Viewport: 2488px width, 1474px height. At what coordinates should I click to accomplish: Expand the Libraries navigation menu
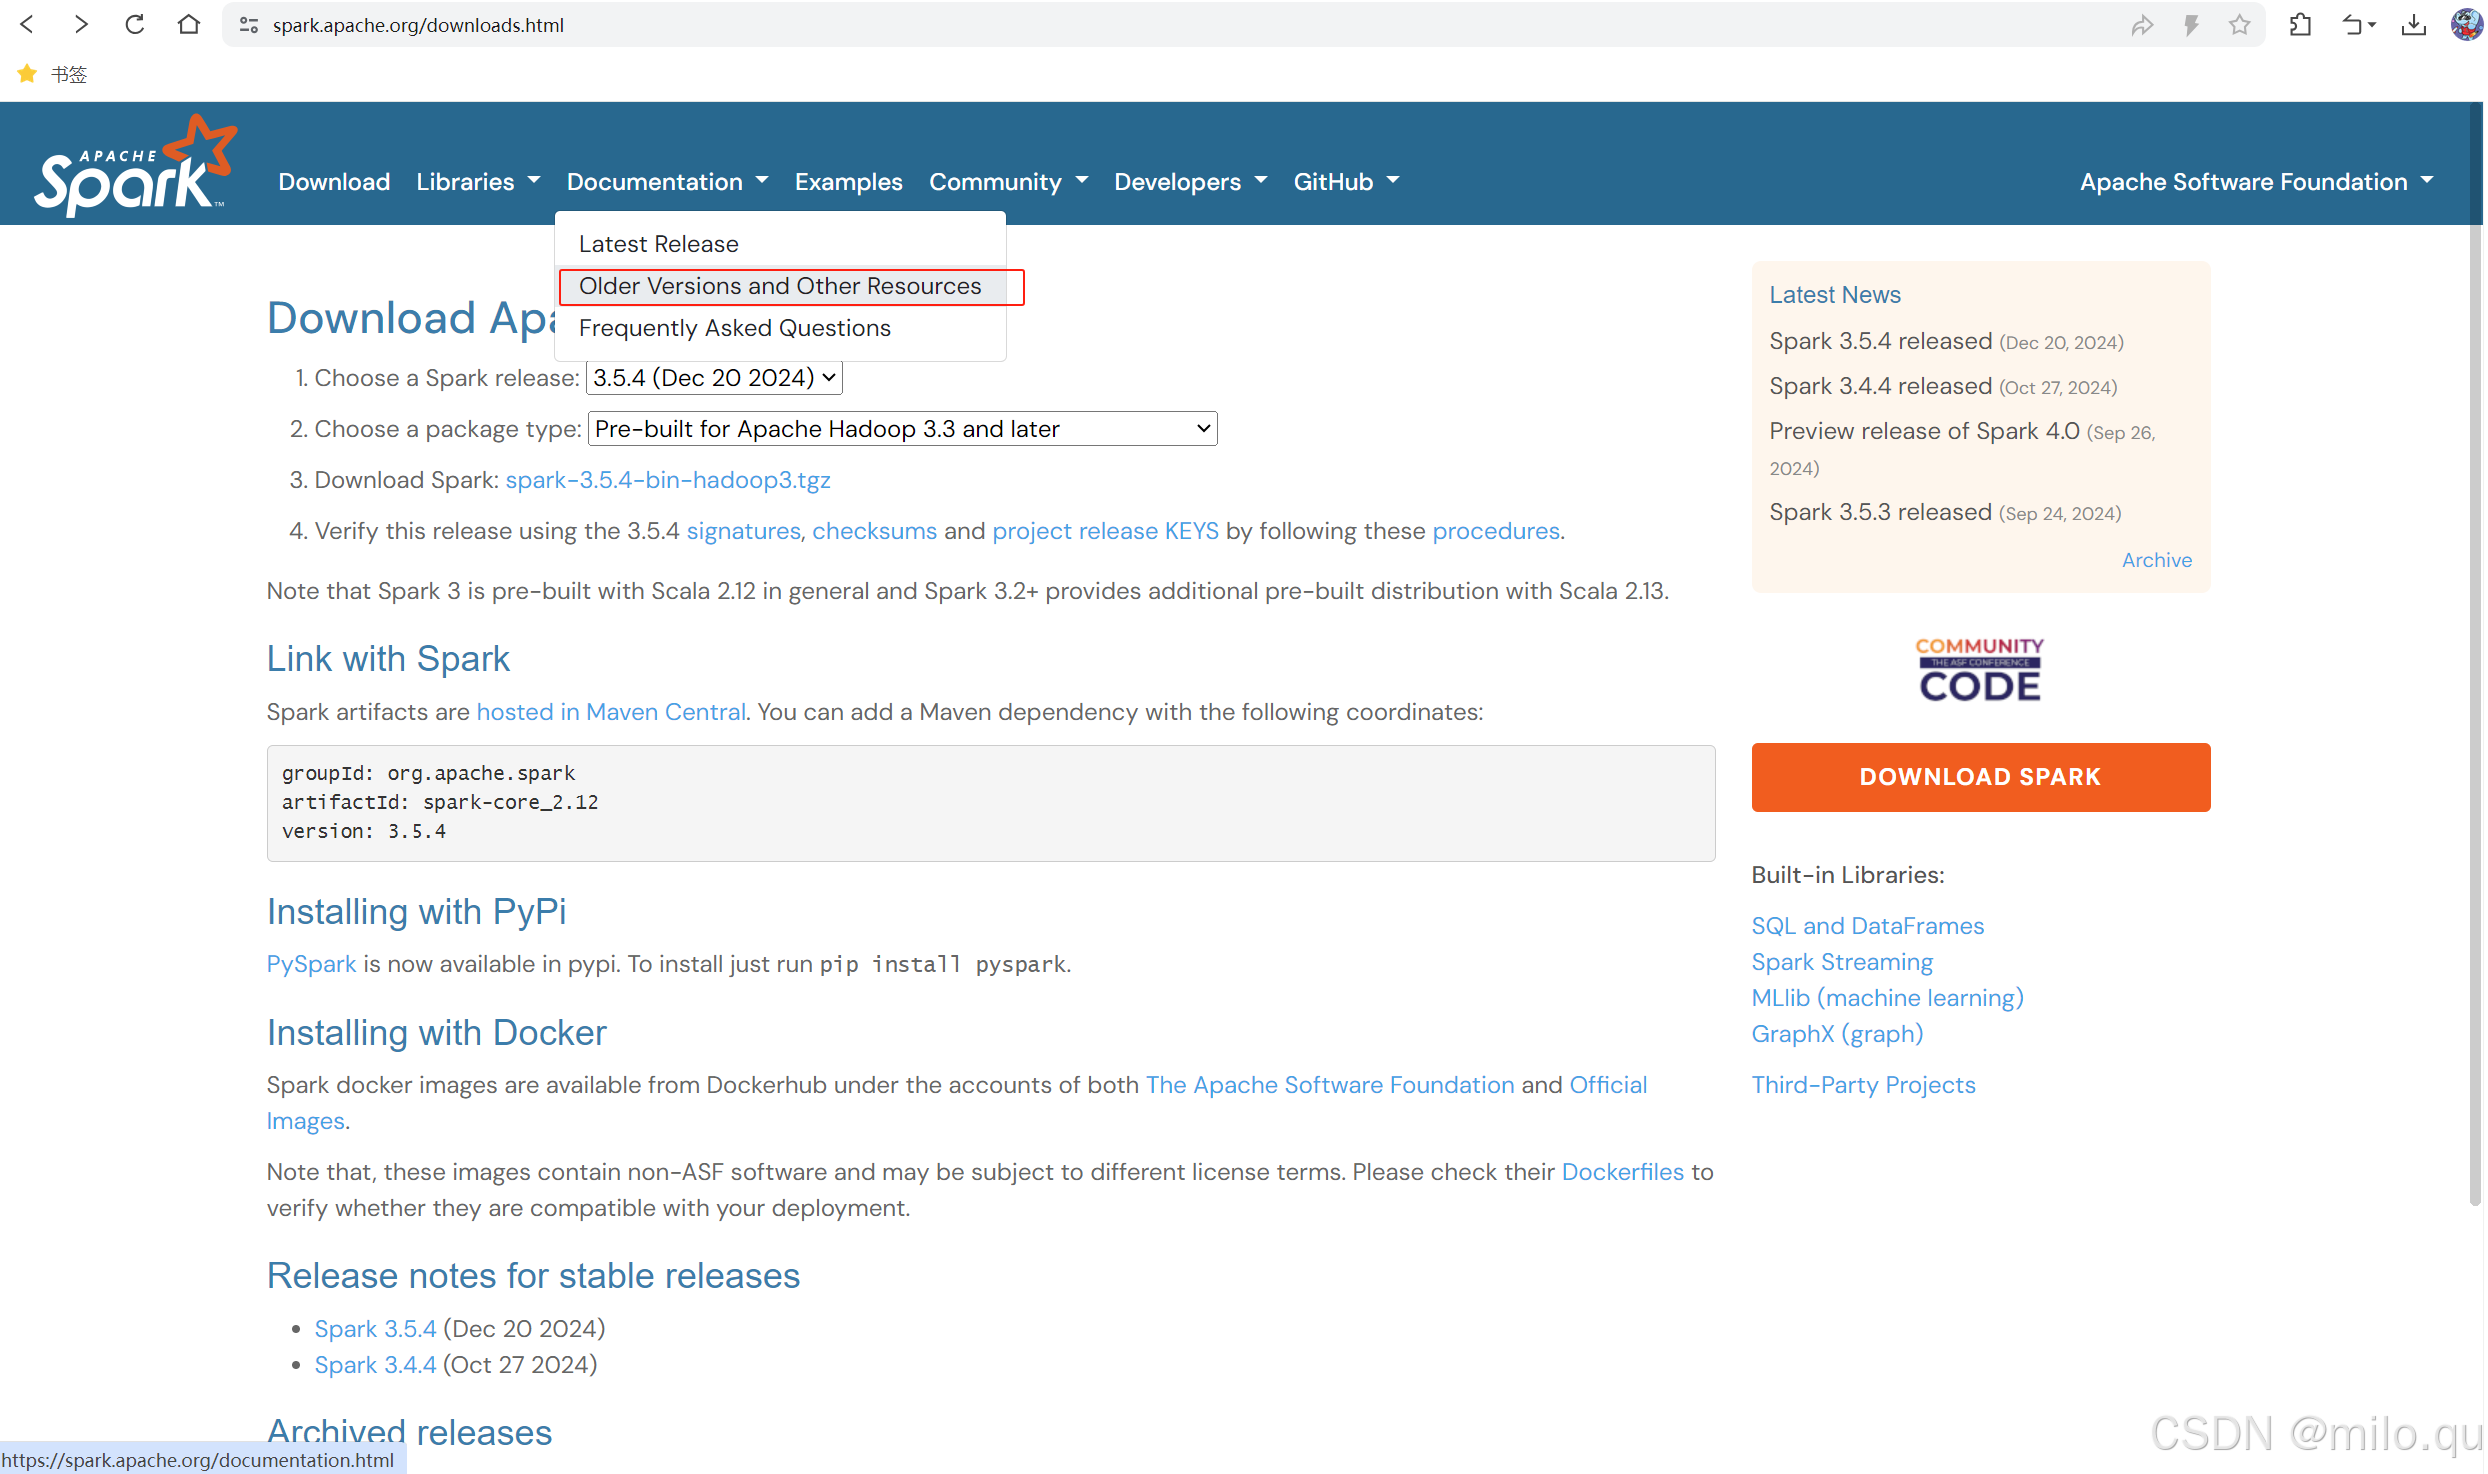point(478,182)
